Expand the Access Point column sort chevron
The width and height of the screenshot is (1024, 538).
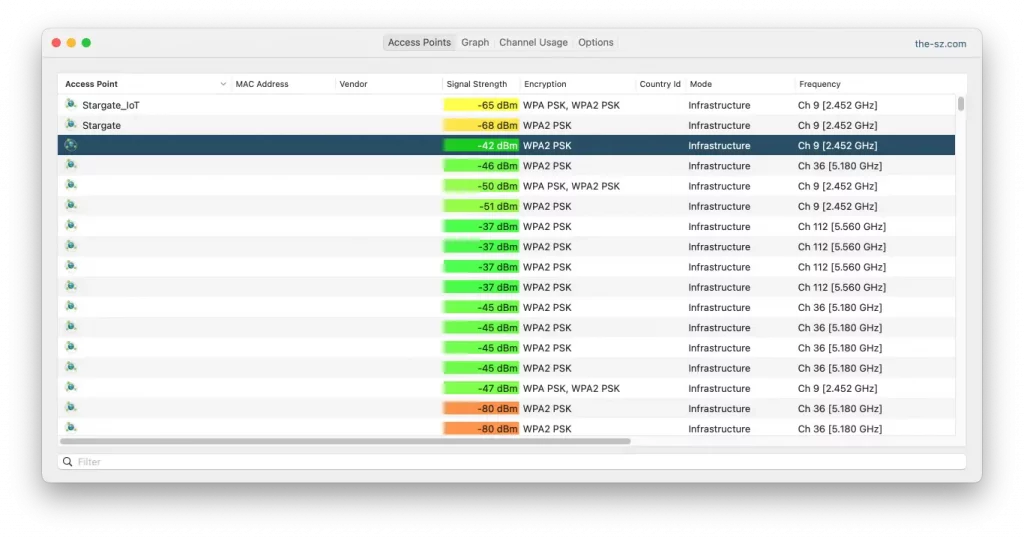click(223, 84)
